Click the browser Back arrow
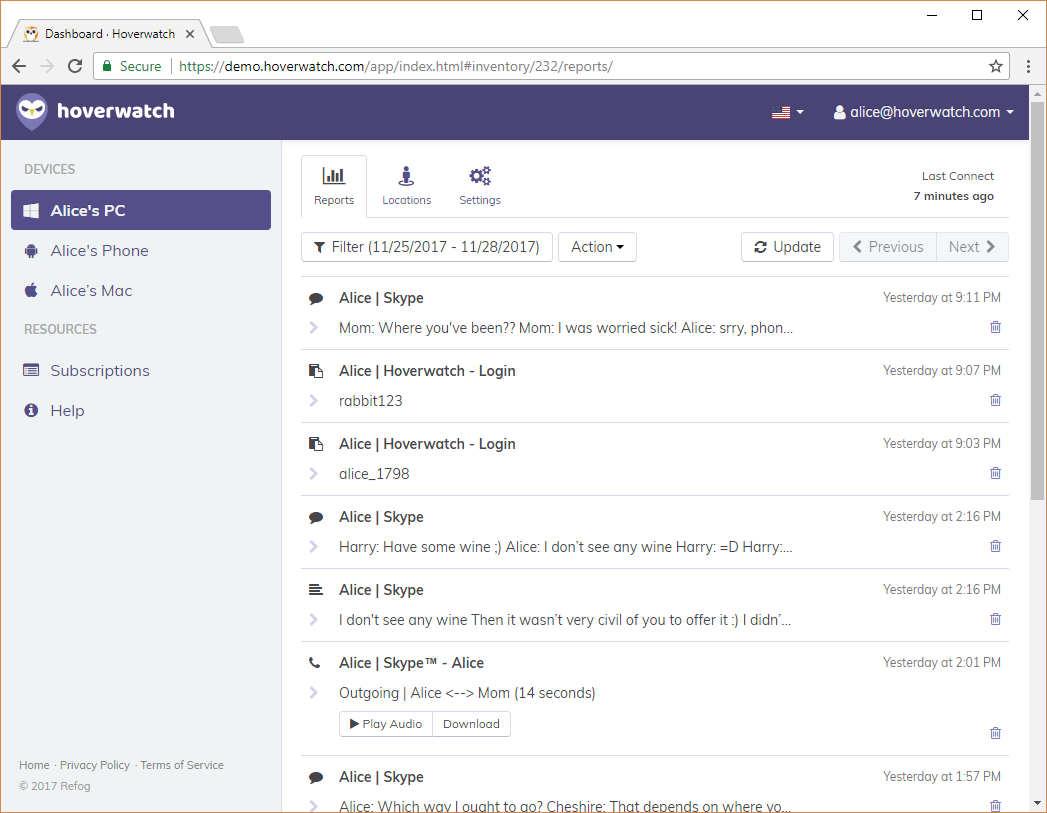The width and height of the screenshot is (1047, 813). (x=19, y=66)
